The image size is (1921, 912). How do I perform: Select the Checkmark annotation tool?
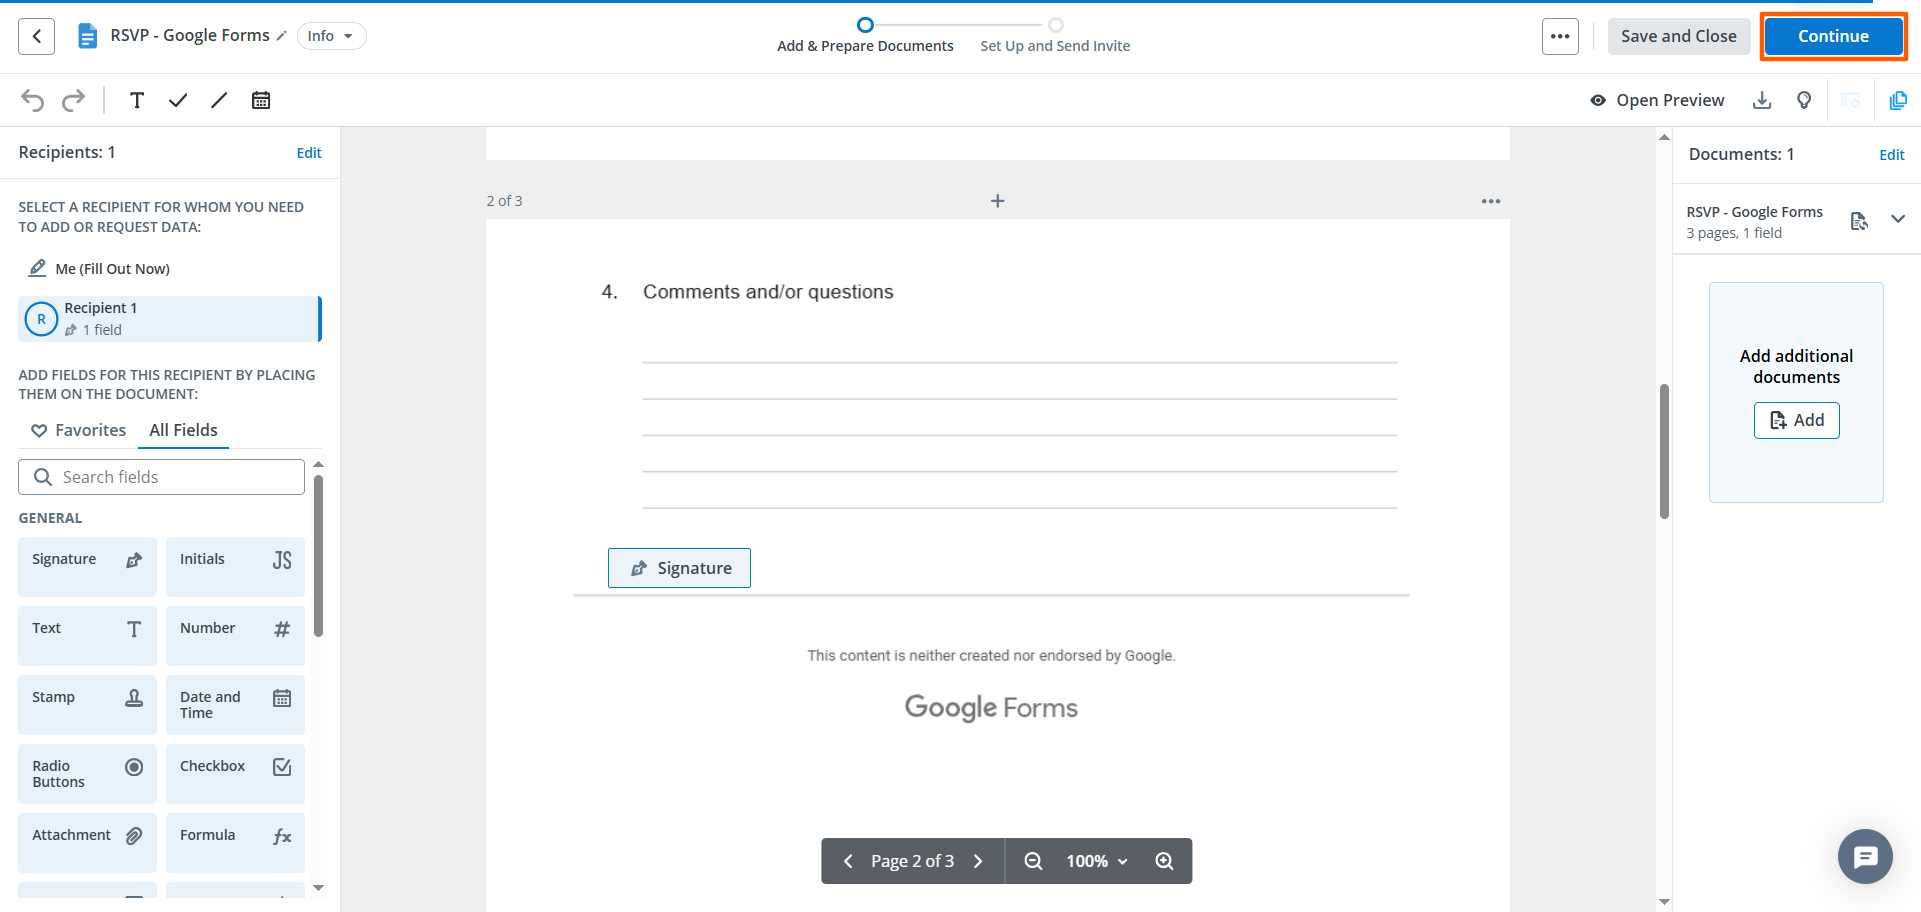178,100
